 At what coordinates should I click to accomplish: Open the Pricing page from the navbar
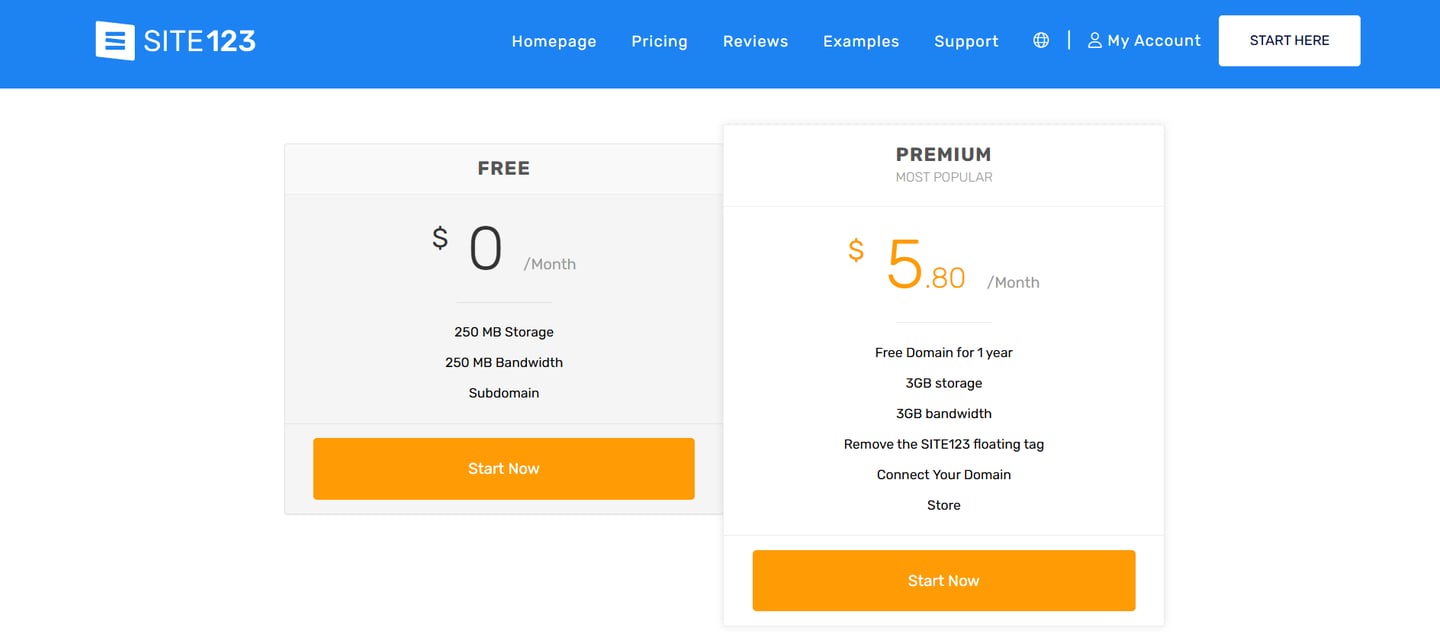pyautogui.click(x=659, y=41)
